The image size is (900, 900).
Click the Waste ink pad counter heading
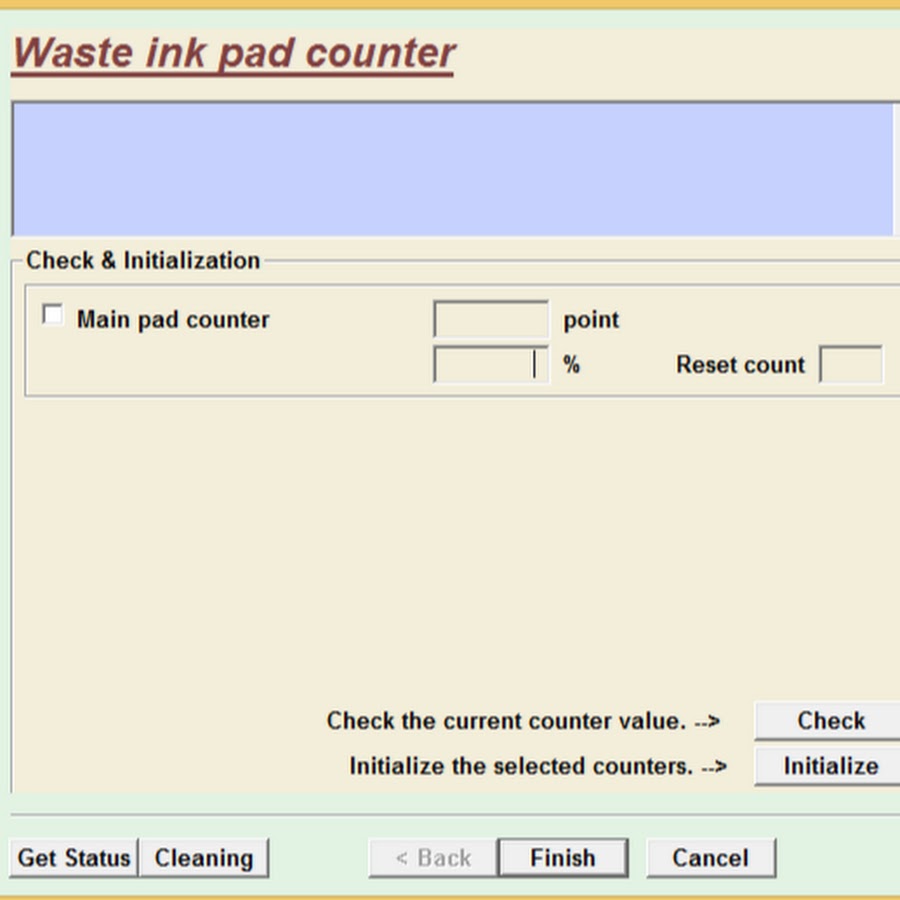[x=234, y=53]
